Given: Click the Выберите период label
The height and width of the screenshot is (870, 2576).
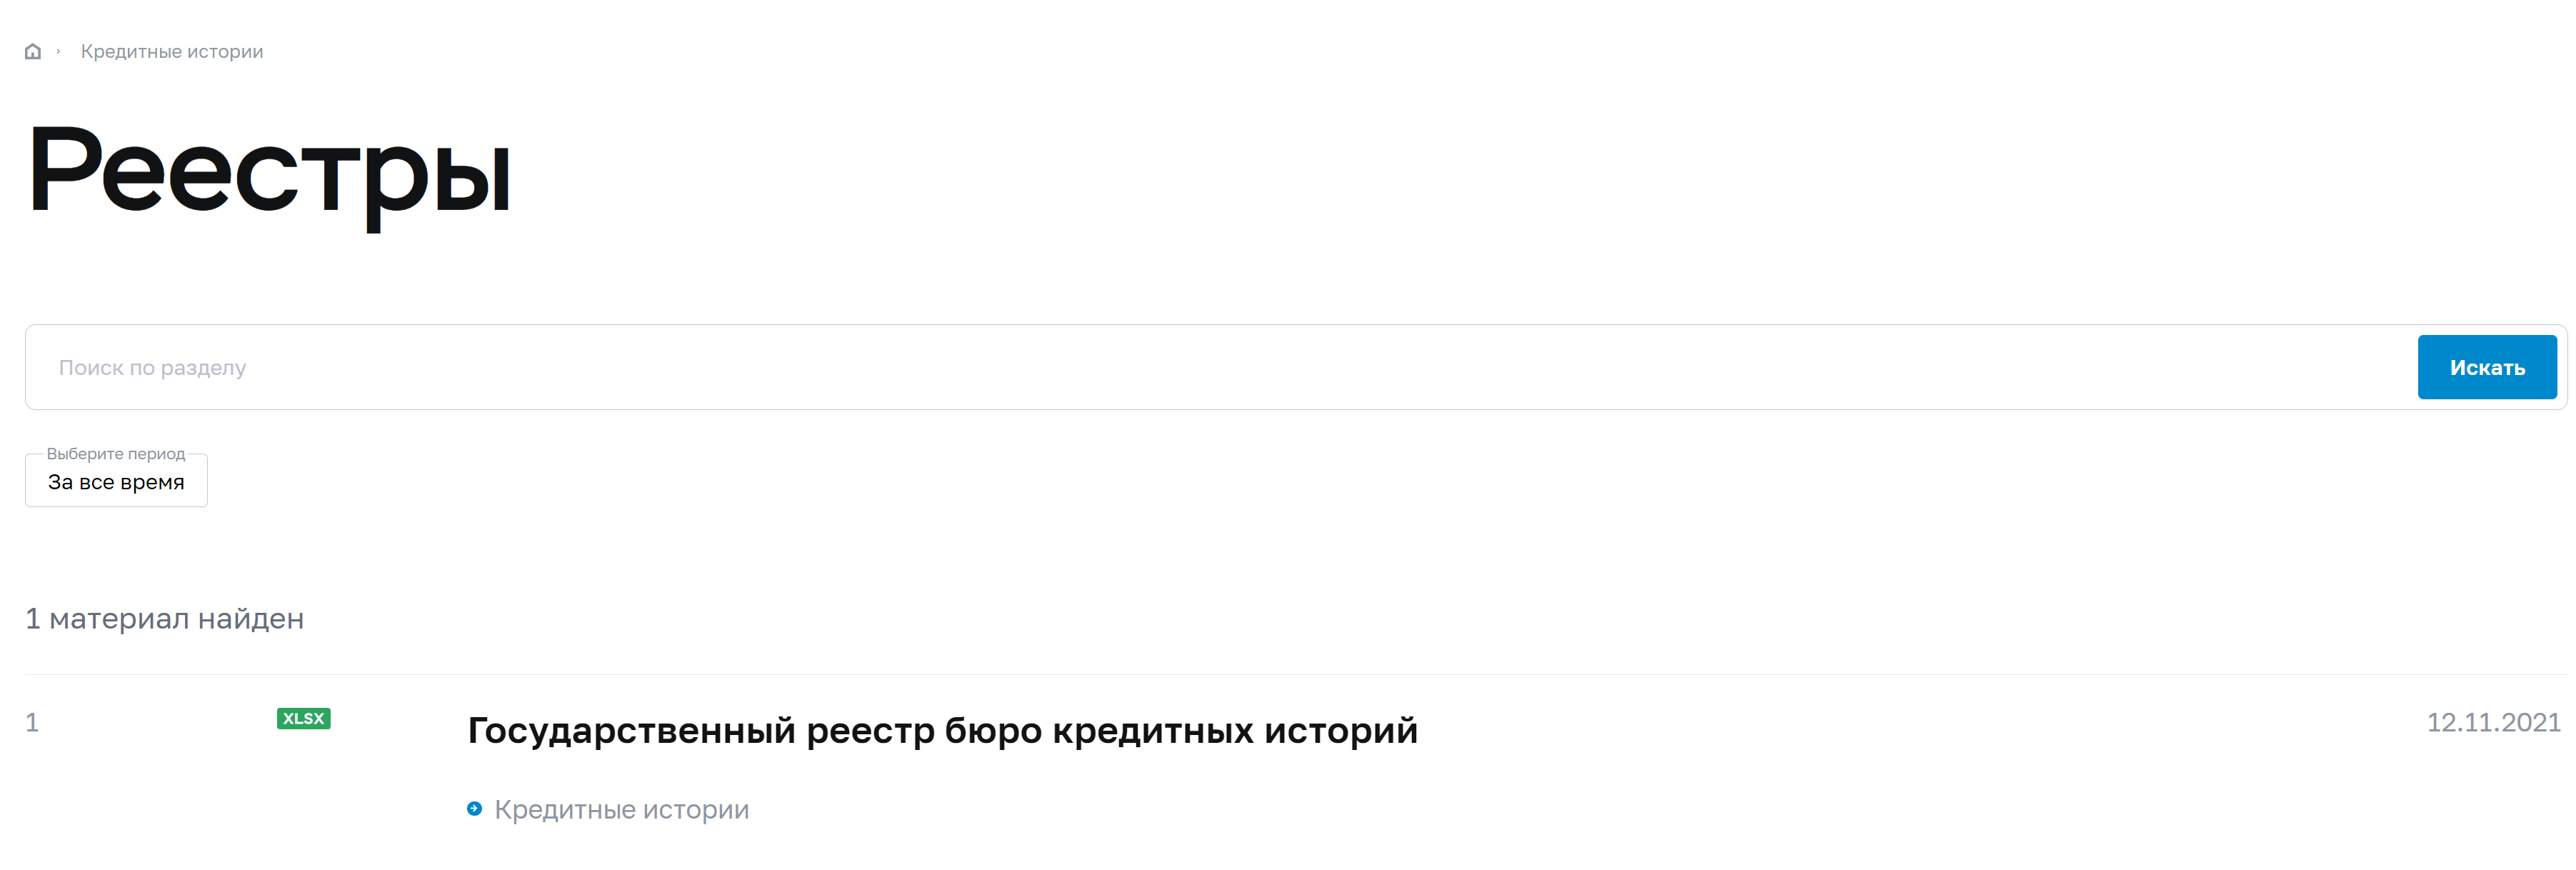Looking at the screenshot, I should 116,454.
